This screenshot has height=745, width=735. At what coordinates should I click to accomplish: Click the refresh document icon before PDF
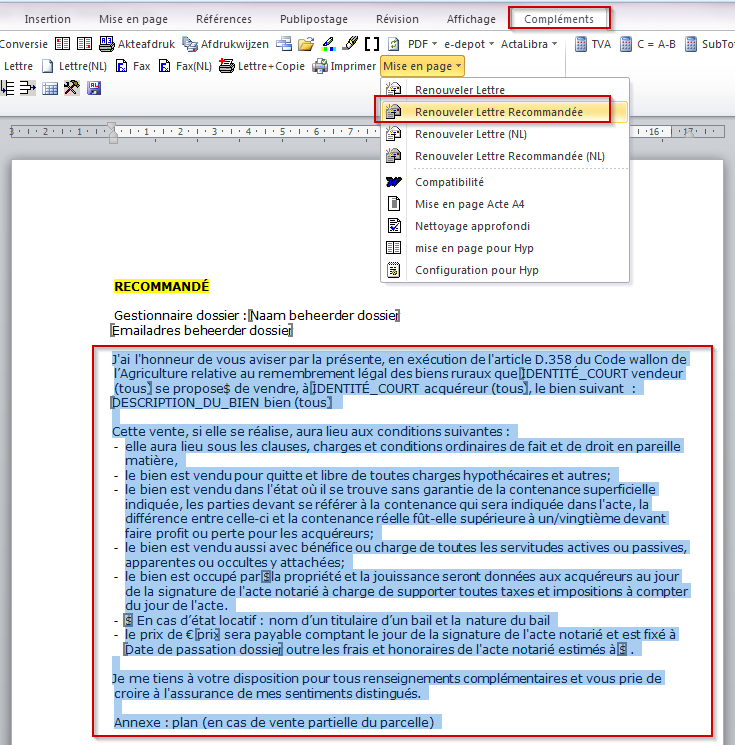click(x=393, y=44)
